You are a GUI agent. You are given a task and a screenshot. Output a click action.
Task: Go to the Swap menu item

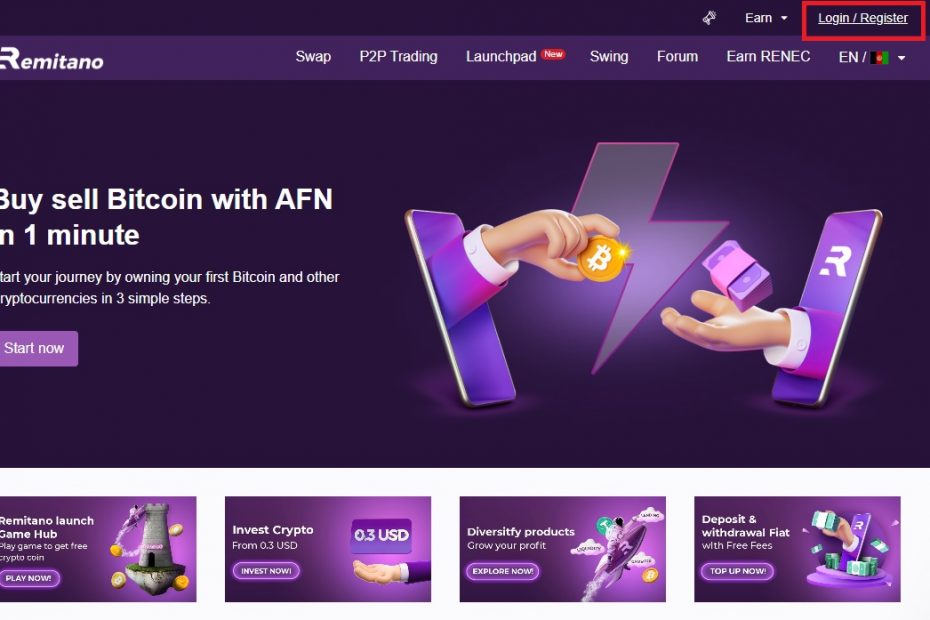313,56
